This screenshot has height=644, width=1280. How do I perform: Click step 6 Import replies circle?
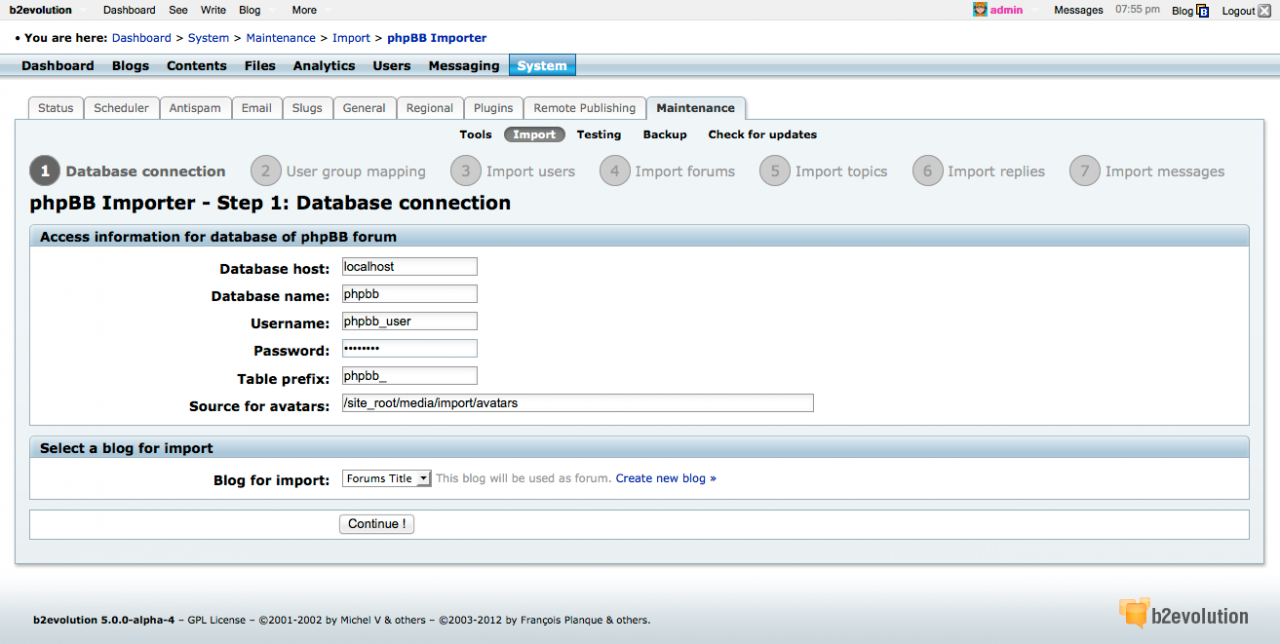point(927,171)
